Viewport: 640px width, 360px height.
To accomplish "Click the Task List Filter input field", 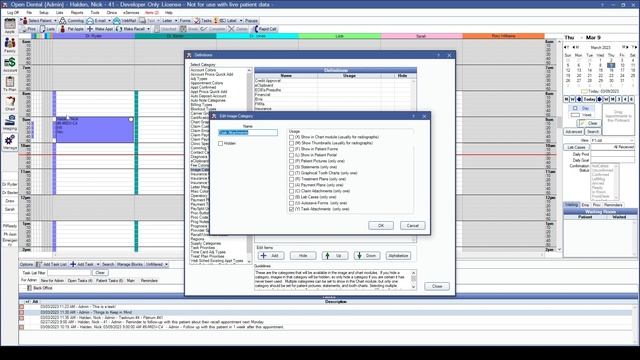I will (69, 273).
